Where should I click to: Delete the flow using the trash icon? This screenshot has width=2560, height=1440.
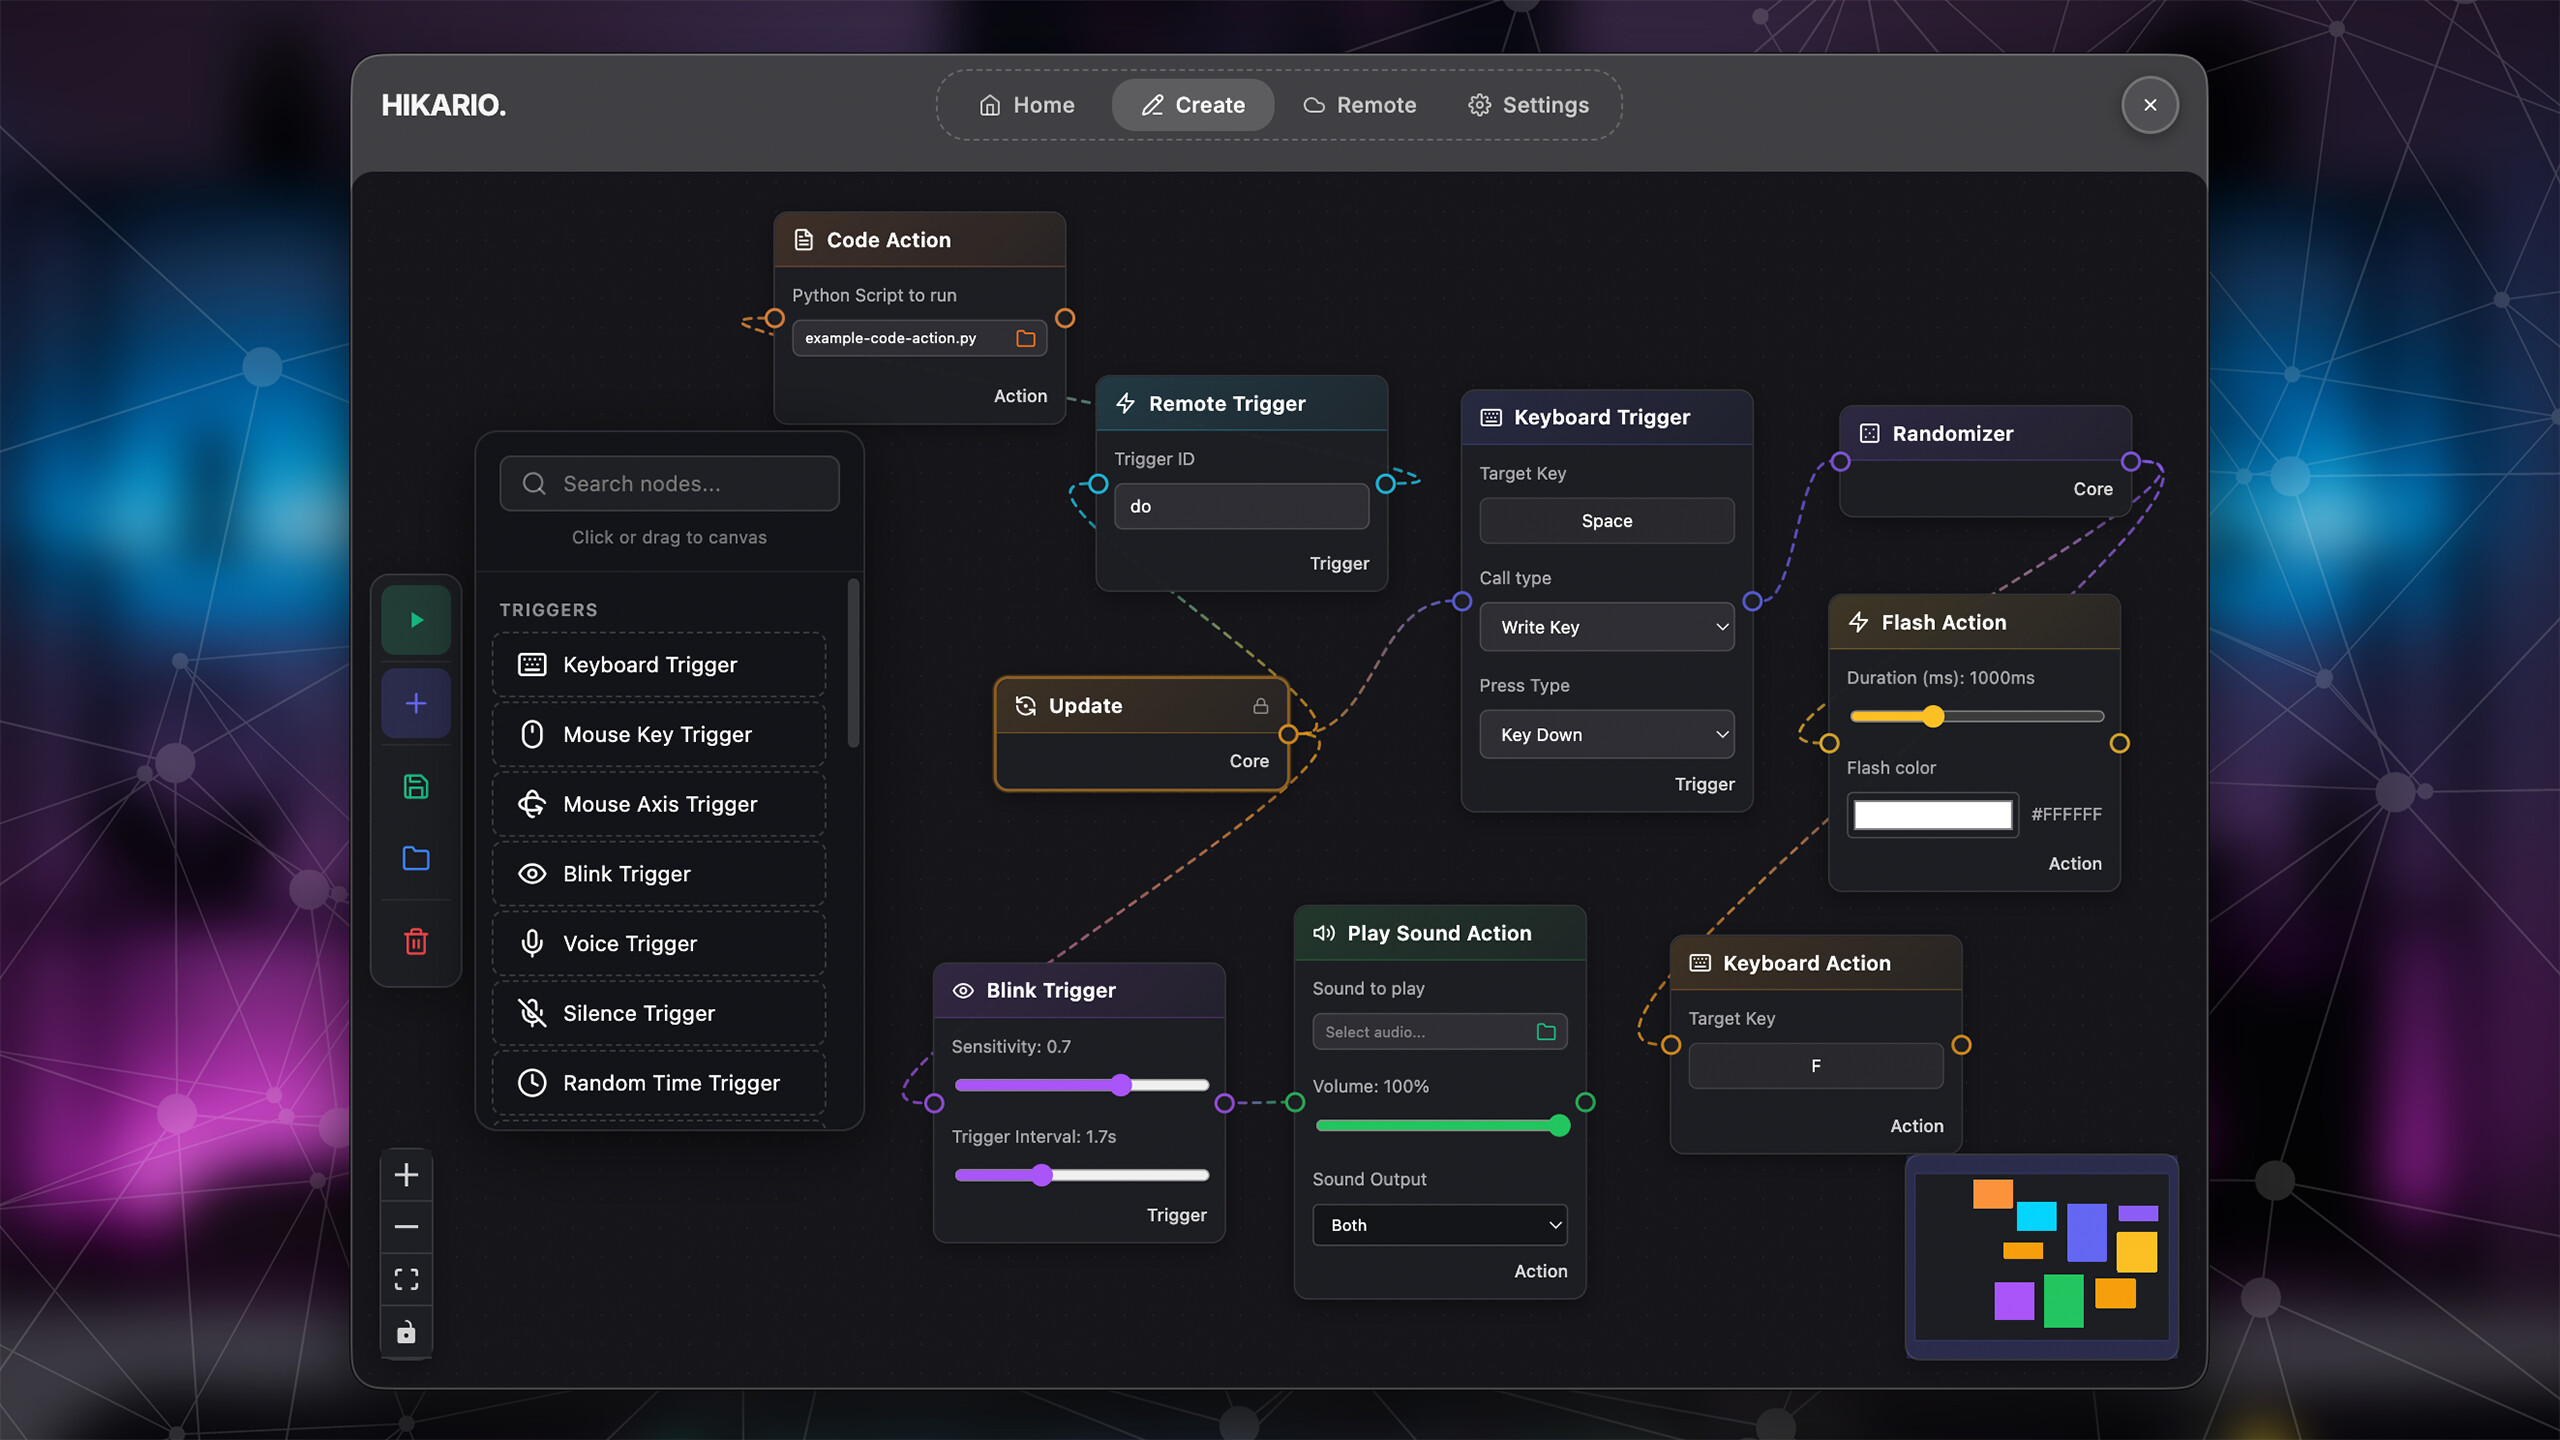[x=415, y=941]
